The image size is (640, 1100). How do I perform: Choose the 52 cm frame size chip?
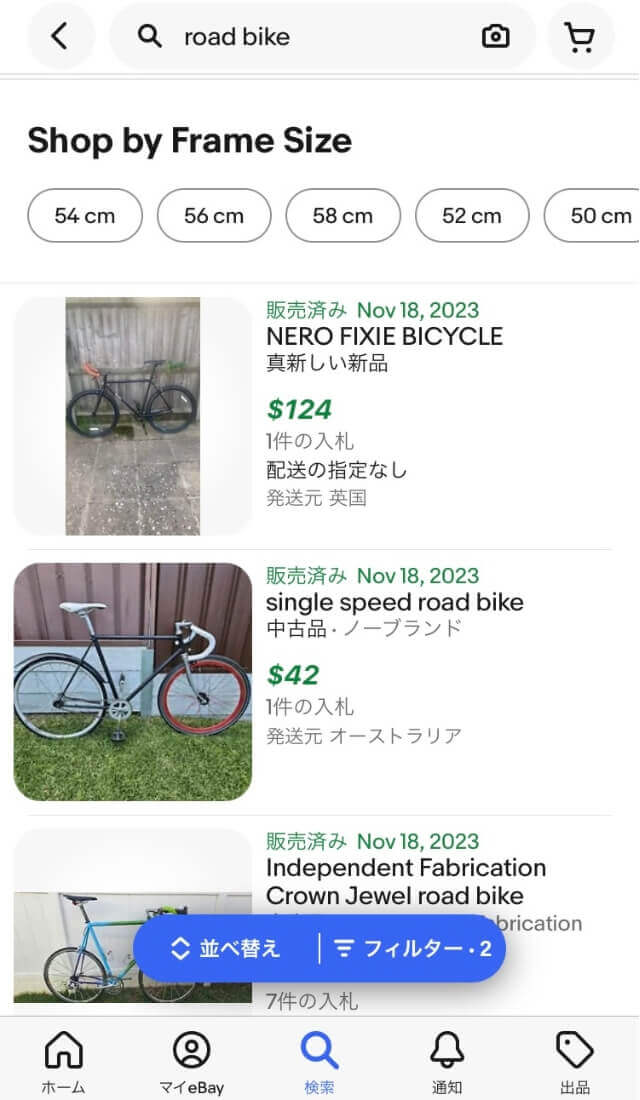[472, 216]
